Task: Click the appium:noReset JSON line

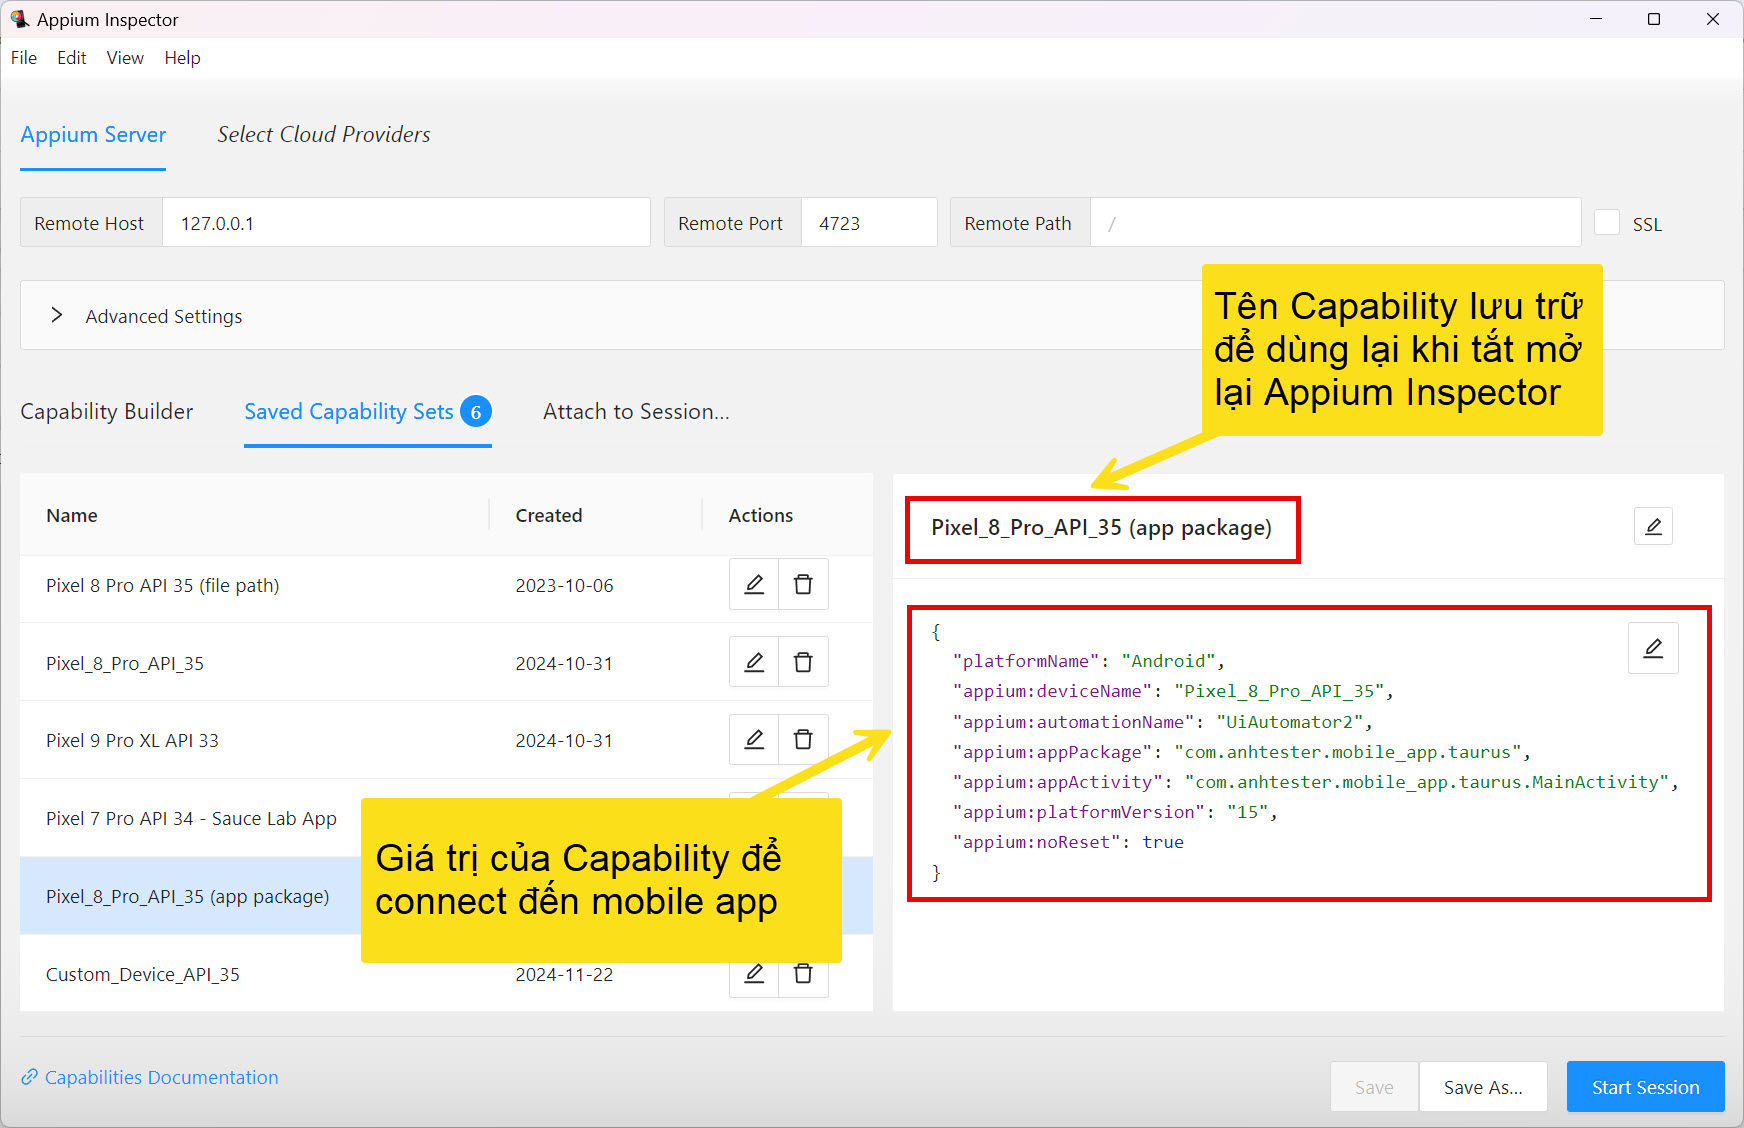Action: pos(1068,842)
